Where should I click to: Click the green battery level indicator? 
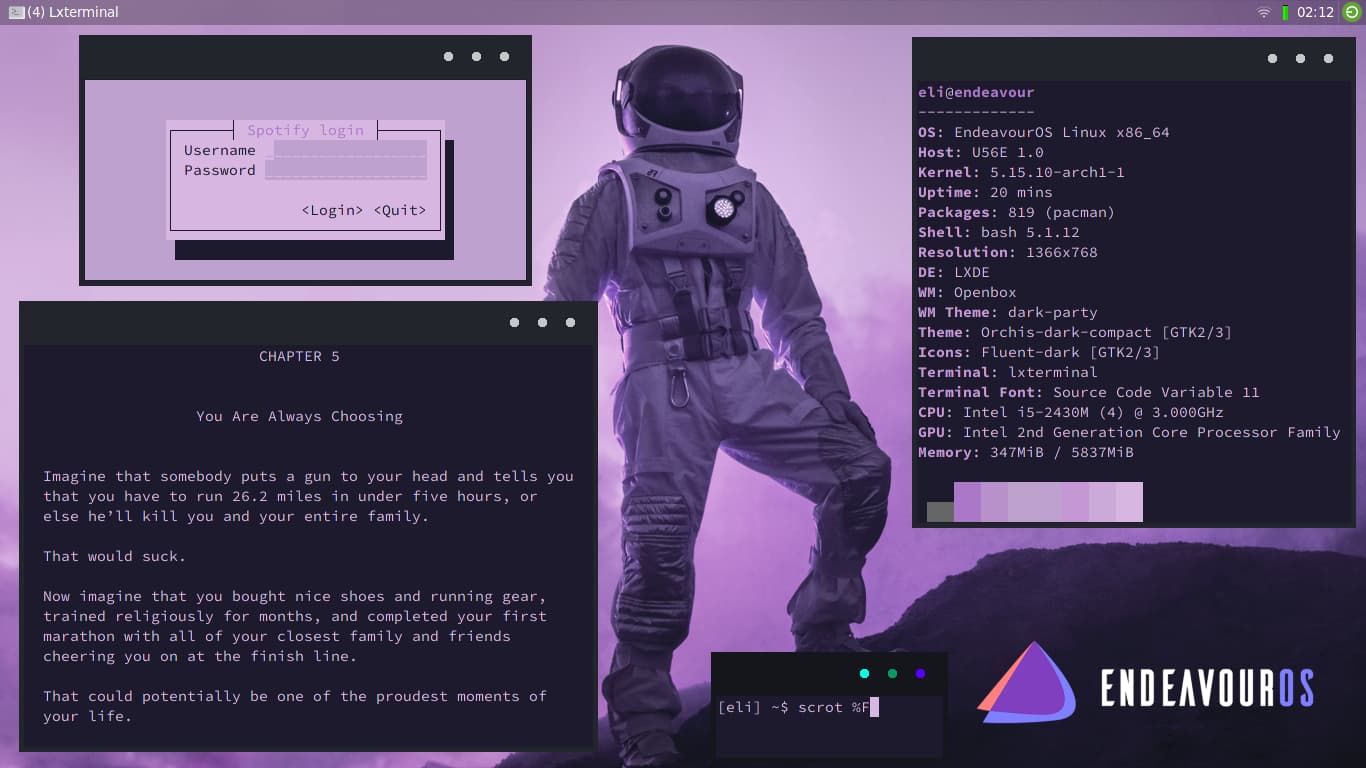coord(1285,13)
